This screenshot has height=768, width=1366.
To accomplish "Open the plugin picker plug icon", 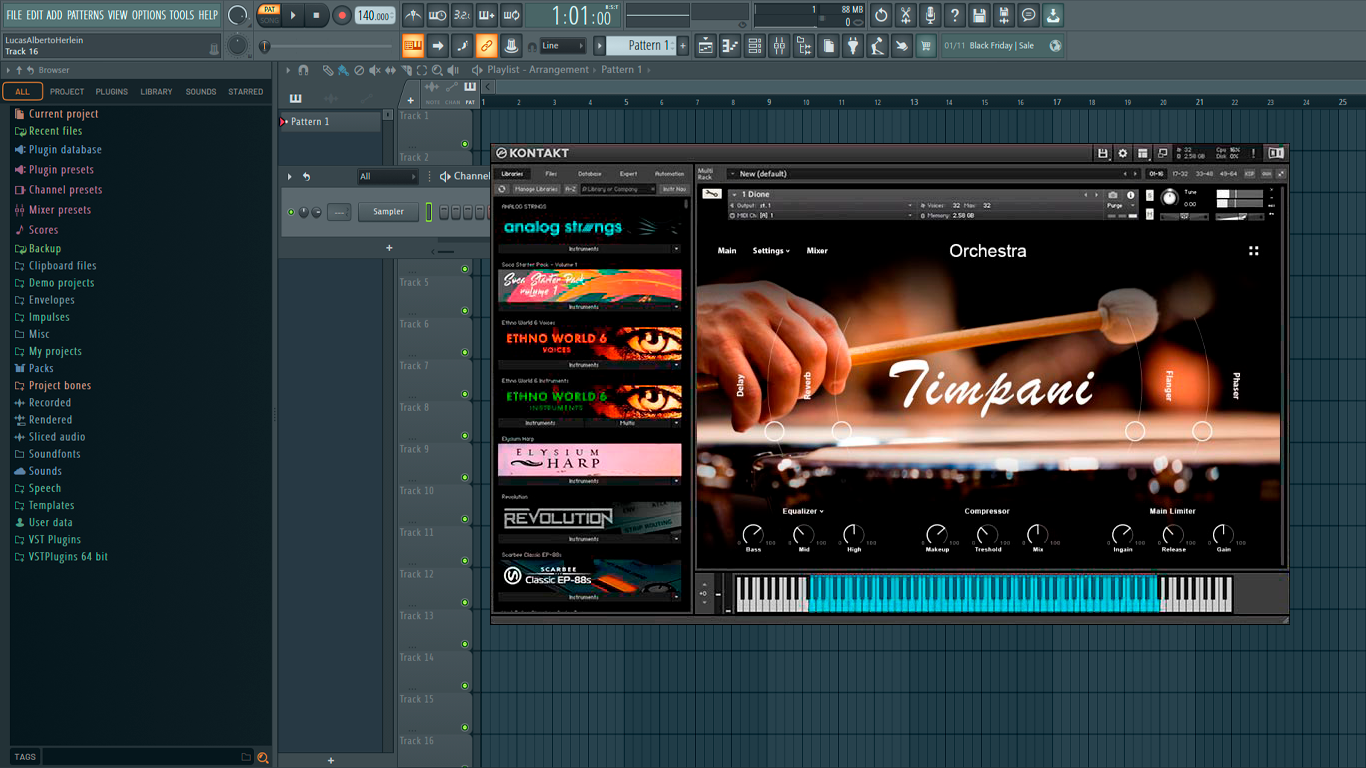I will tap(853, 45).
